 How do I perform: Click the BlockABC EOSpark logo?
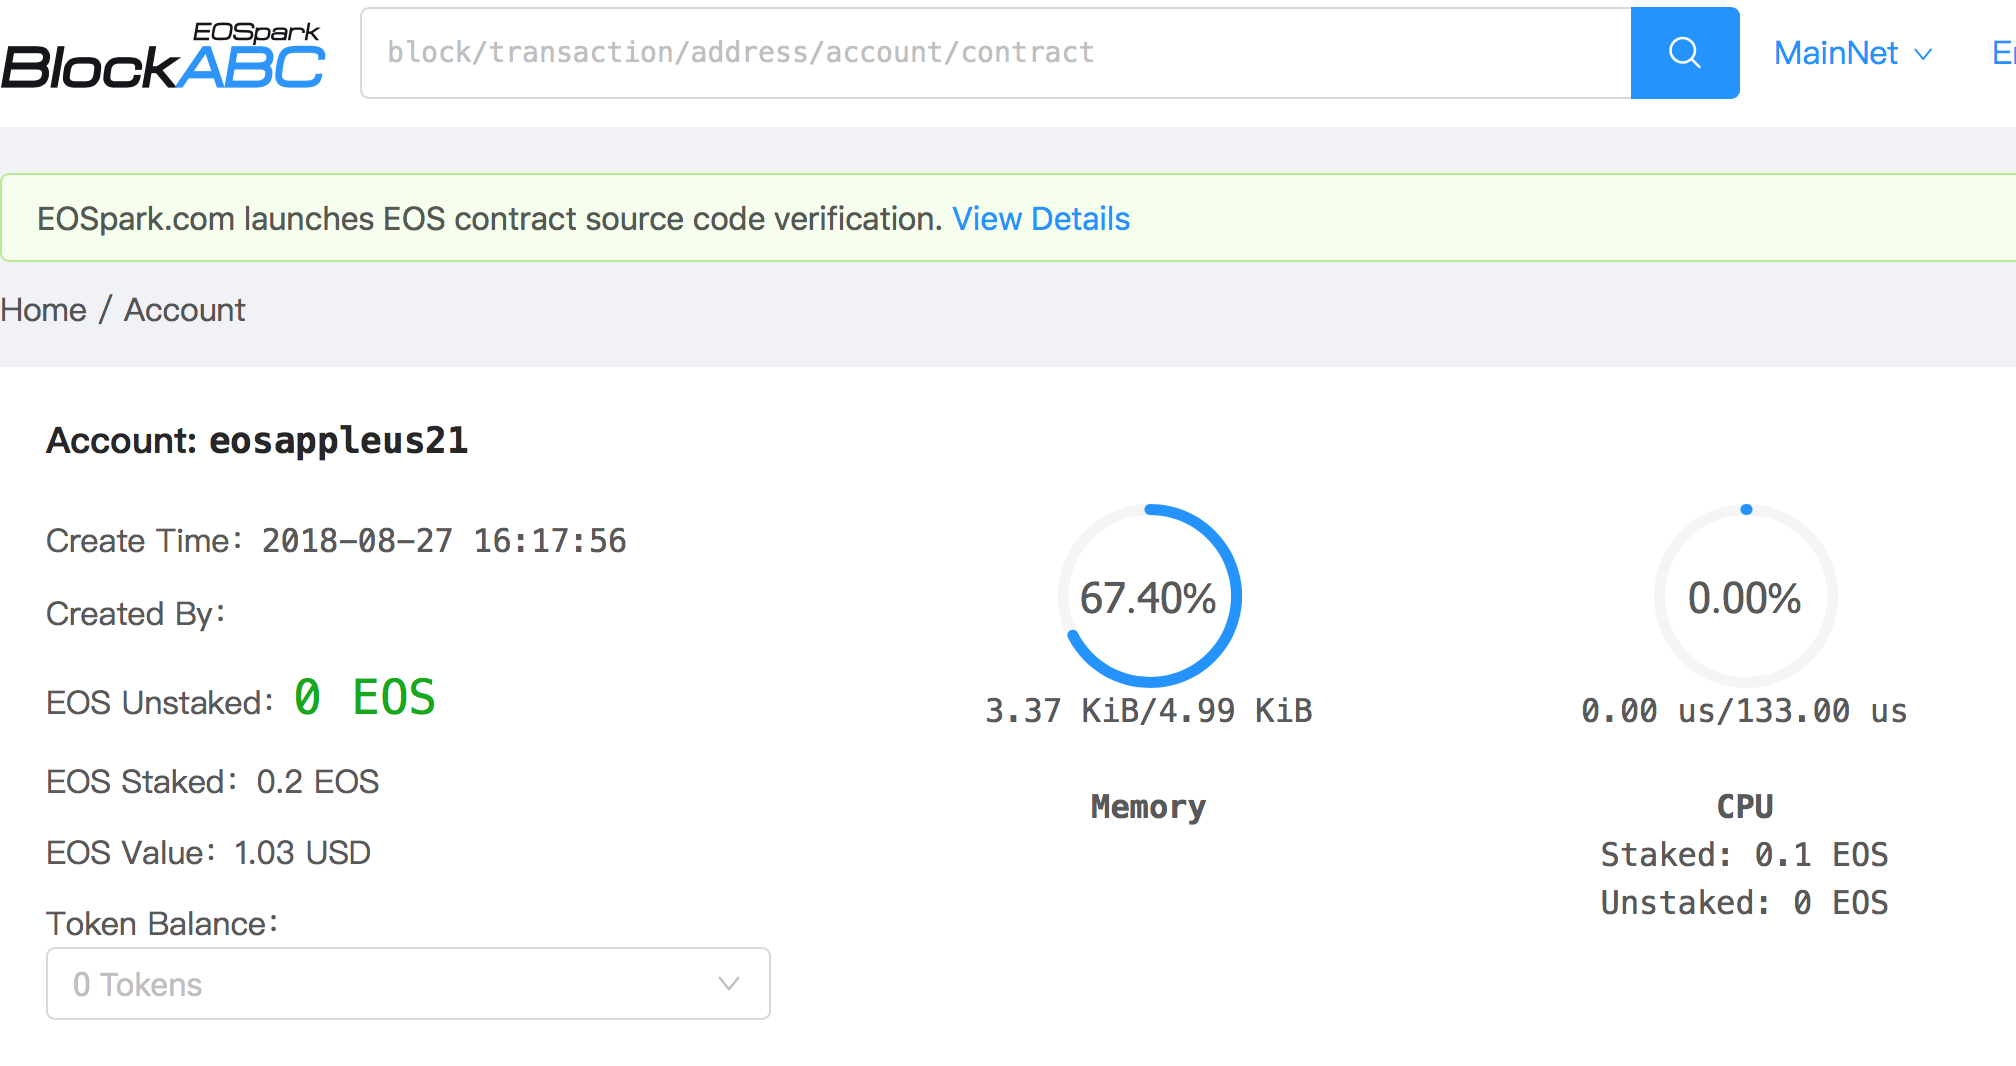pyautogui.click(x=163, y=56)
